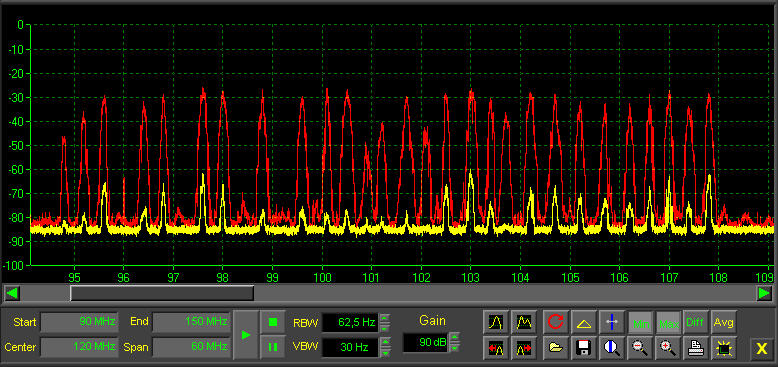The height and width of the screenshot is (367, 778).
Task: Click the Span field 60 MHz
Action: [x=191, y=347]
